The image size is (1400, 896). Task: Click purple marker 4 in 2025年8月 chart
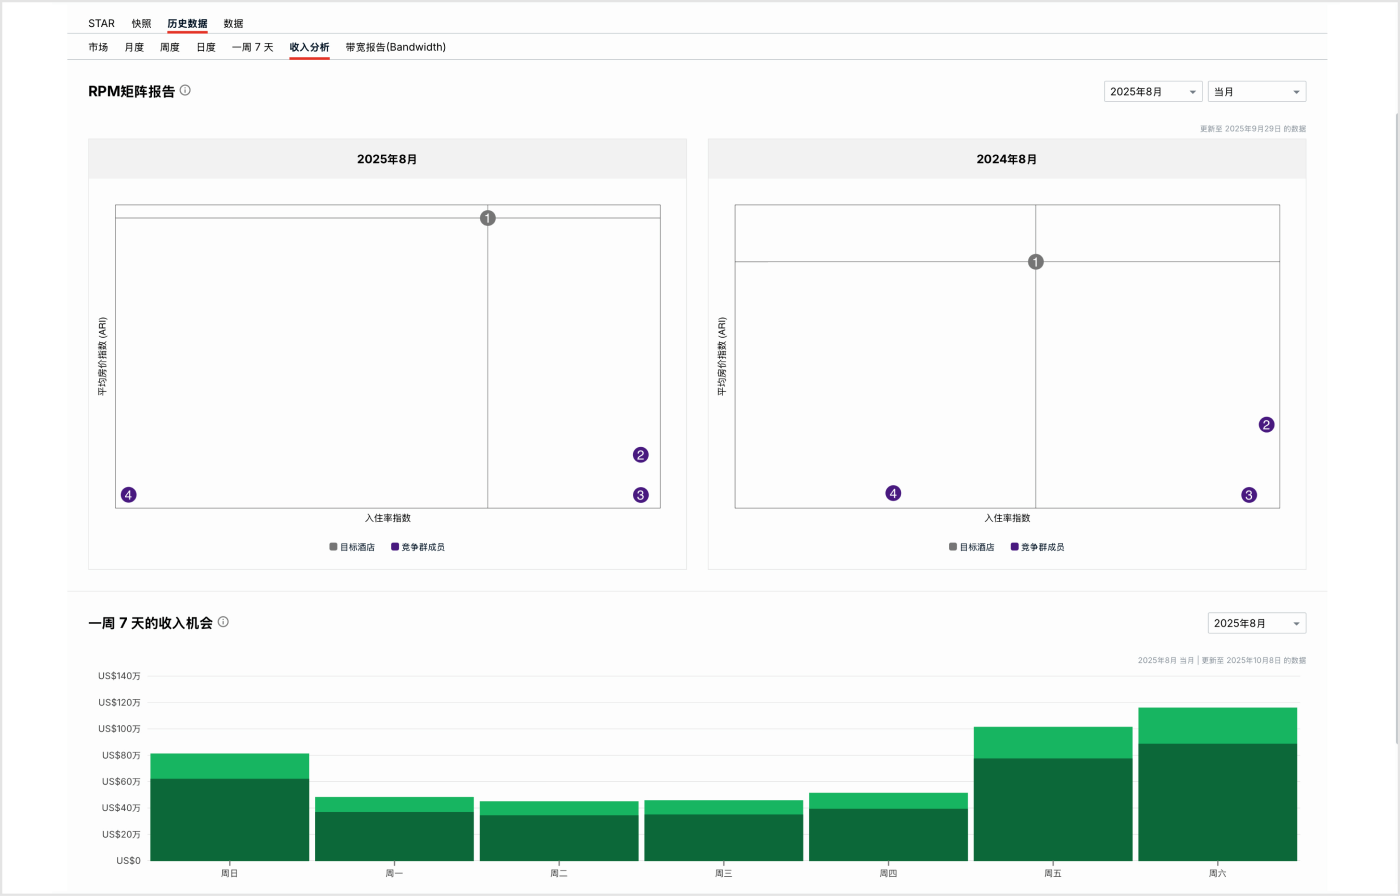pos(128,495)
